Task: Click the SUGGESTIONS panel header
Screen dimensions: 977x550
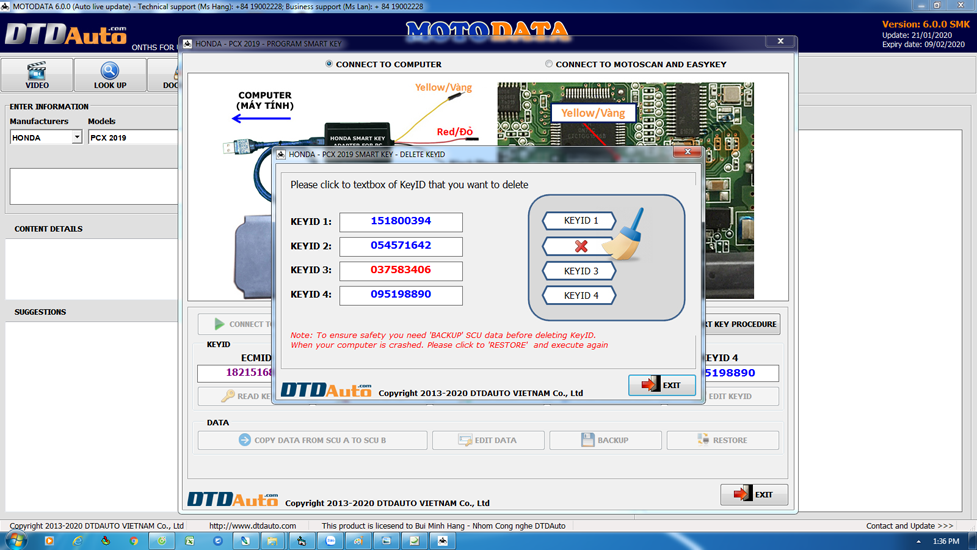Action: point(41,311)
